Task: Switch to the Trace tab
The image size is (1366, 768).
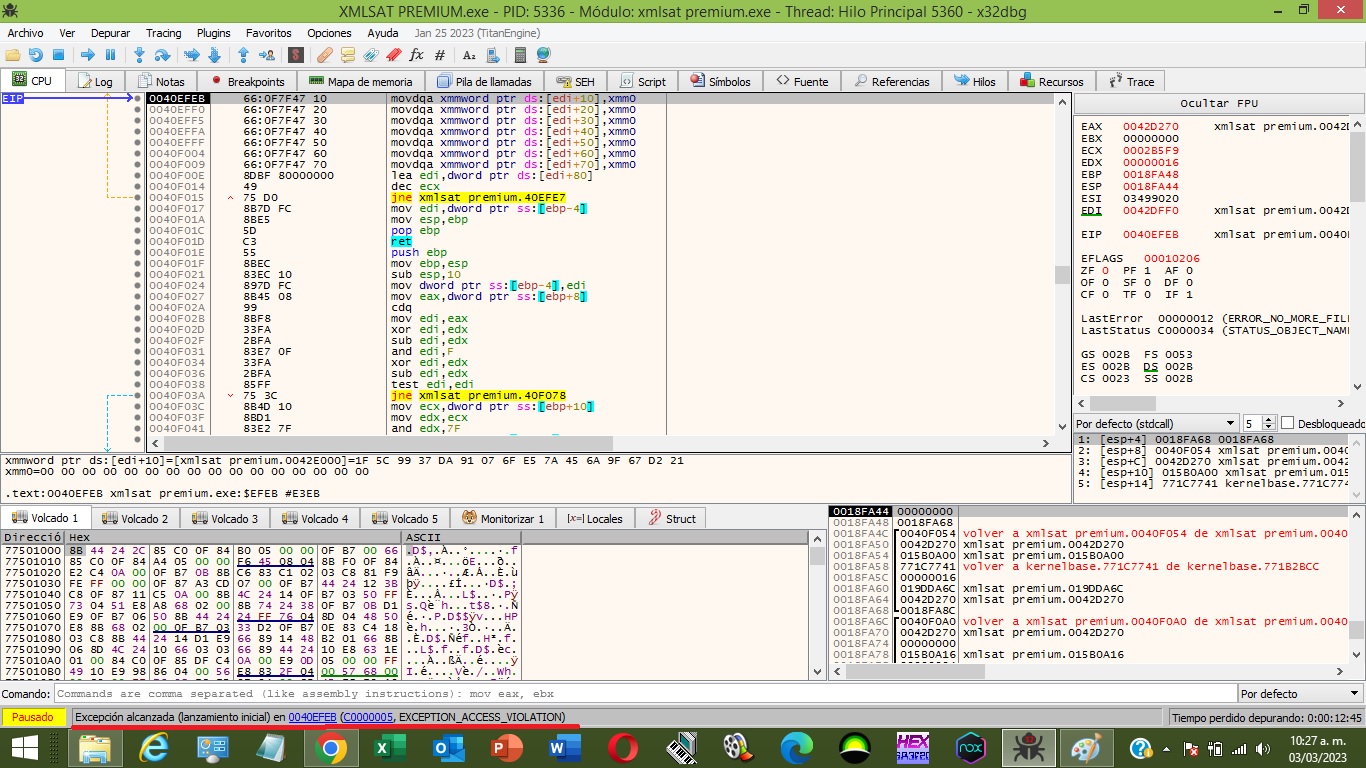Action: (1130, 81)
